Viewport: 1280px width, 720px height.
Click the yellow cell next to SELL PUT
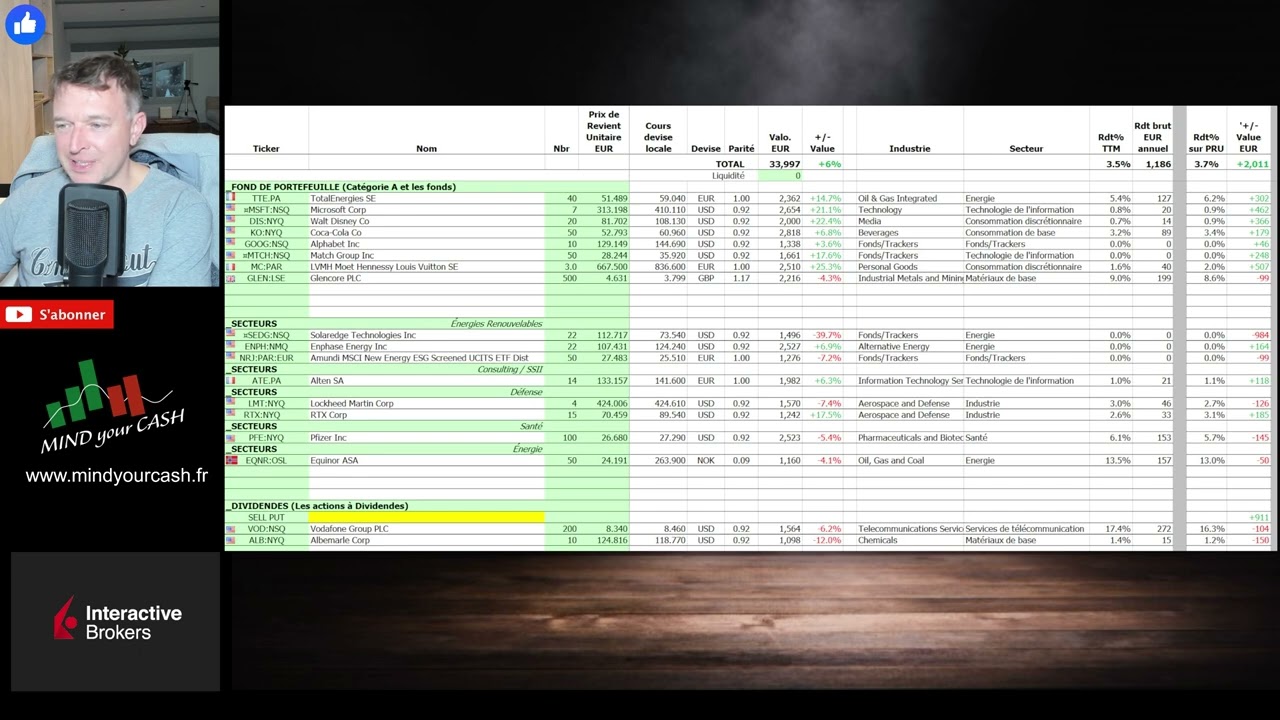[427, 517]
